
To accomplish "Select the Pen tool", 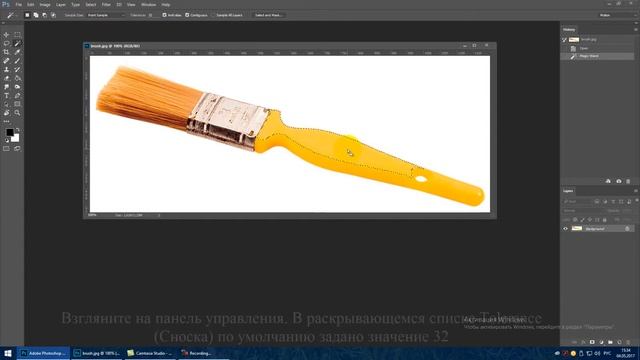I will [17, 96].
